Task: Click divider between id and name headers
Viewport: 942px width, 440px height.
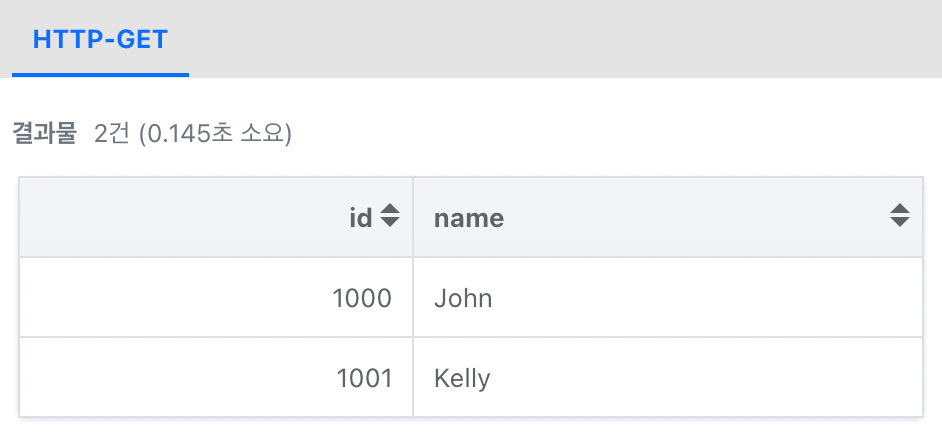Action: pyautogui.click(x=413, y=217)
